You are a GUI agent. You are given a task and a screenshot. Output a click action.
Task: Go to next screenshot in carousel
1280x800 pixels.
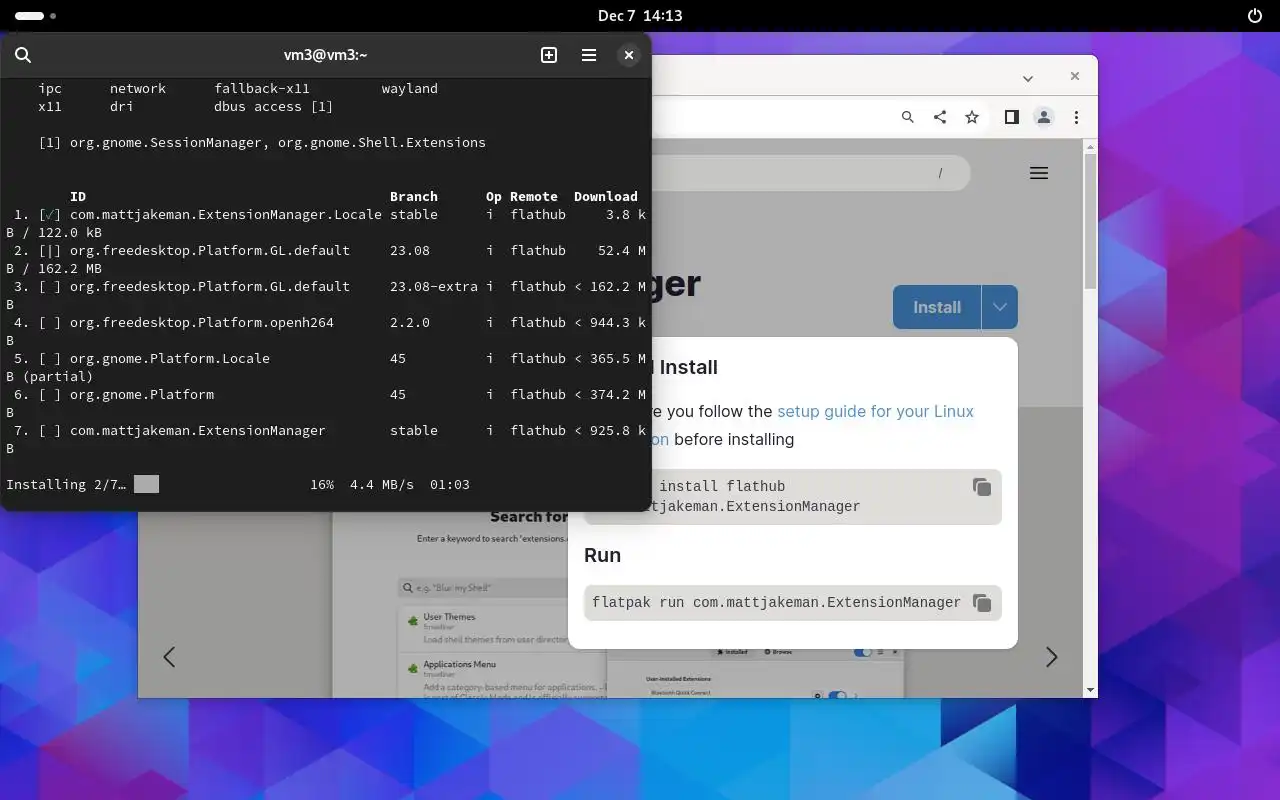click(x=1051, y=657)
